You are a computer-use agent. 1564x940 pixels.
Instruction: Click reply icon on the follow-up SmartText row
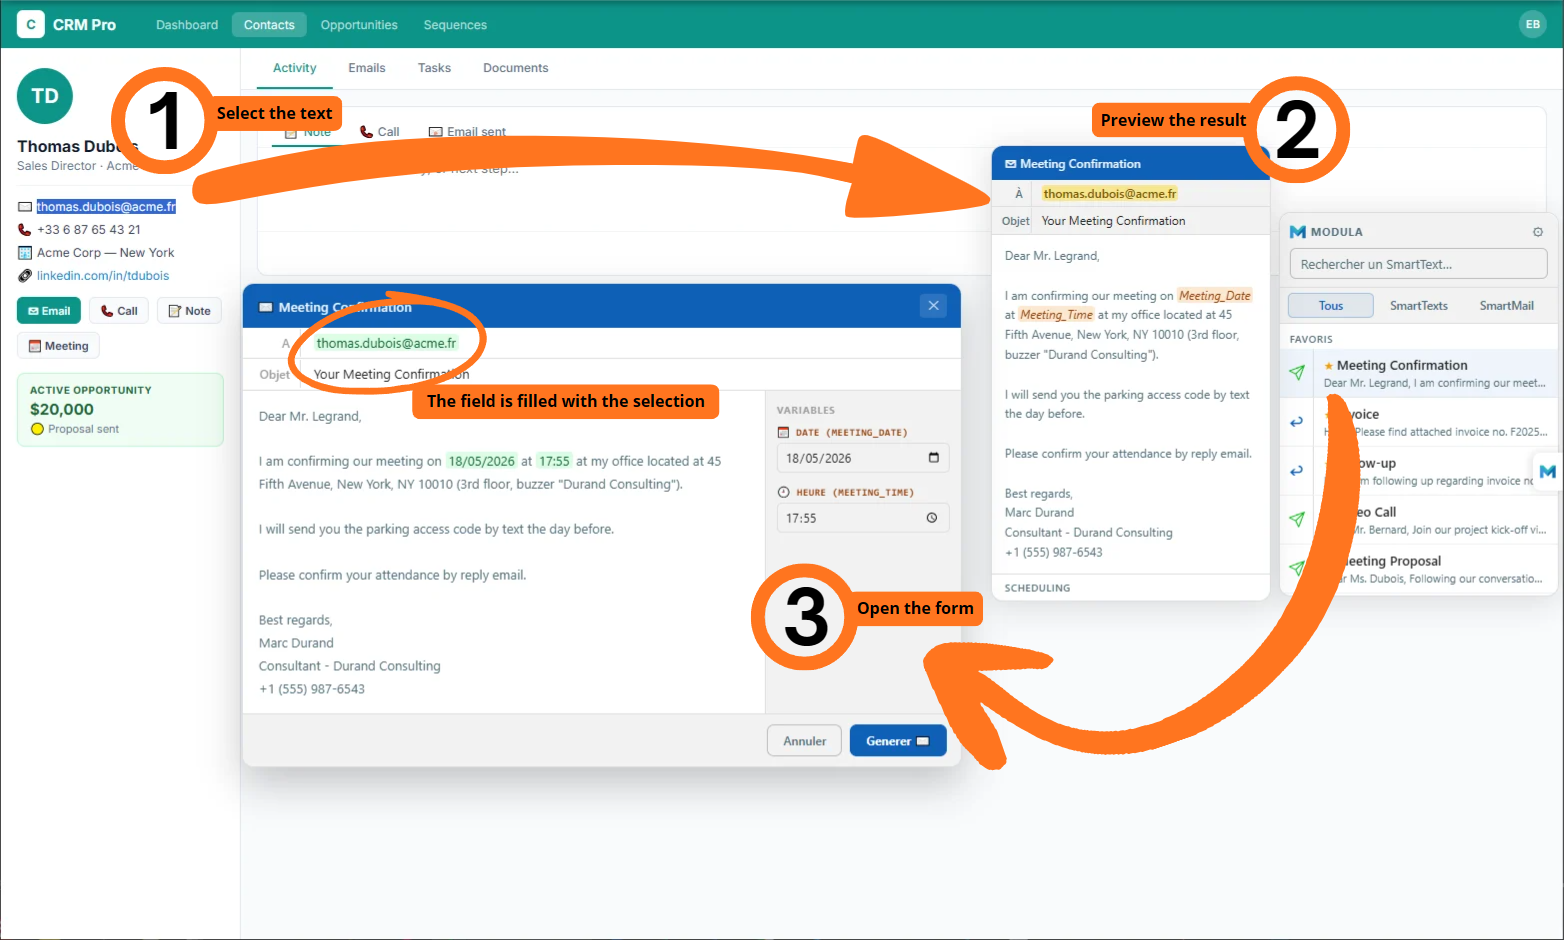click(1297, 471)
